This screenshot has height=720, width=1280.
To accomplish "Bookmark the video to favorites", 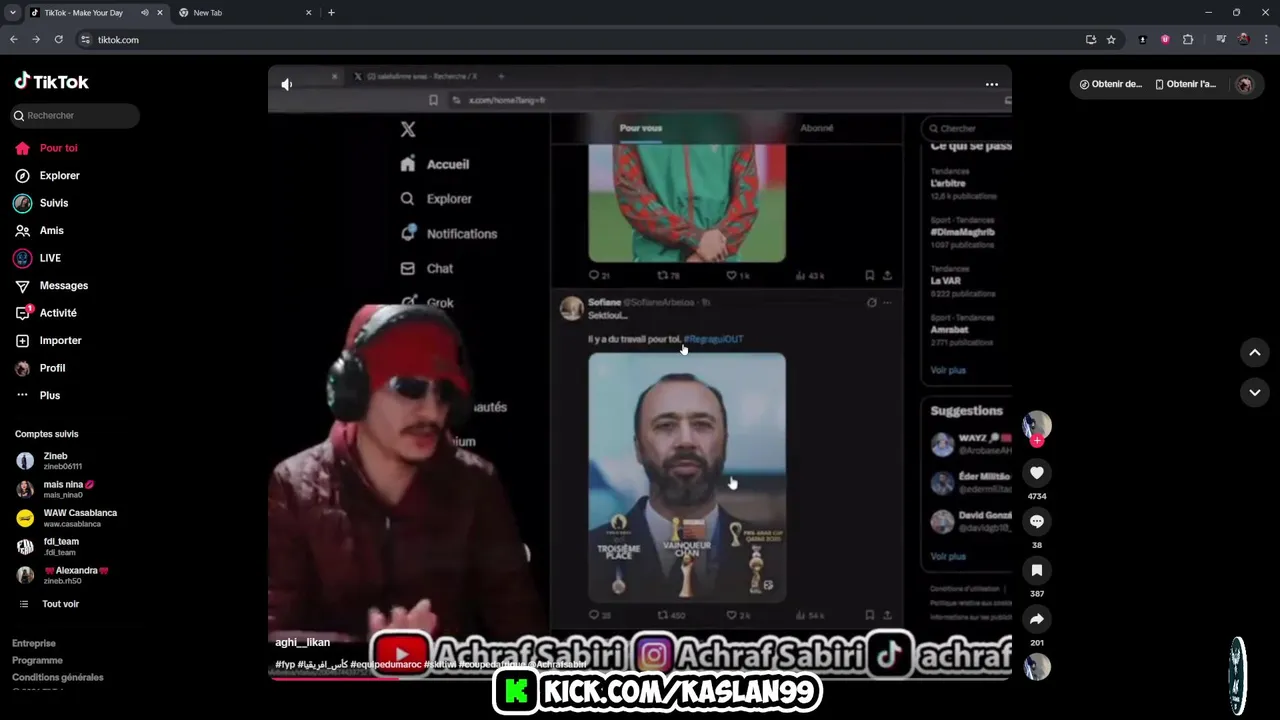I will (x=1037, y=570).
